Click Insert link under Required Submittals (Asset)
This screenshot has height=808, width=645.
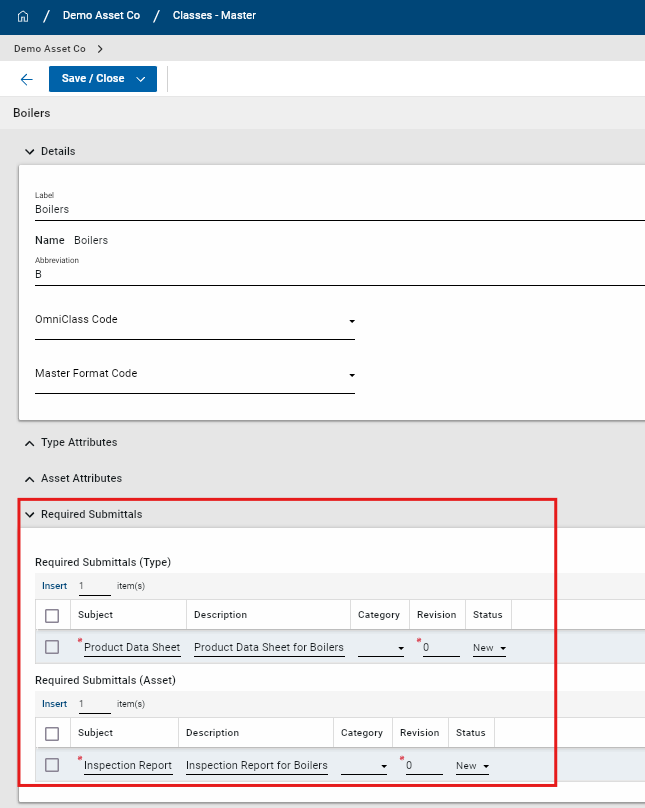click(54, 704)
